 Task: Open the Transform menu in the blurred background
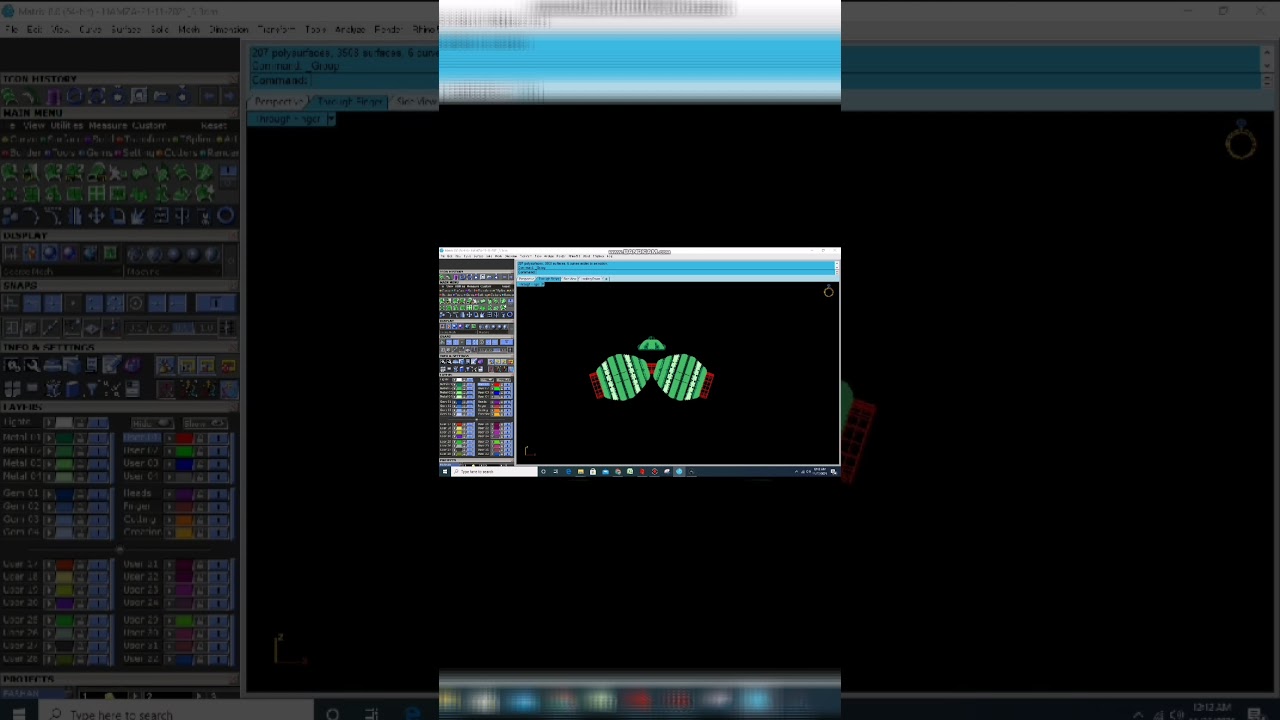tap(277, 30)
